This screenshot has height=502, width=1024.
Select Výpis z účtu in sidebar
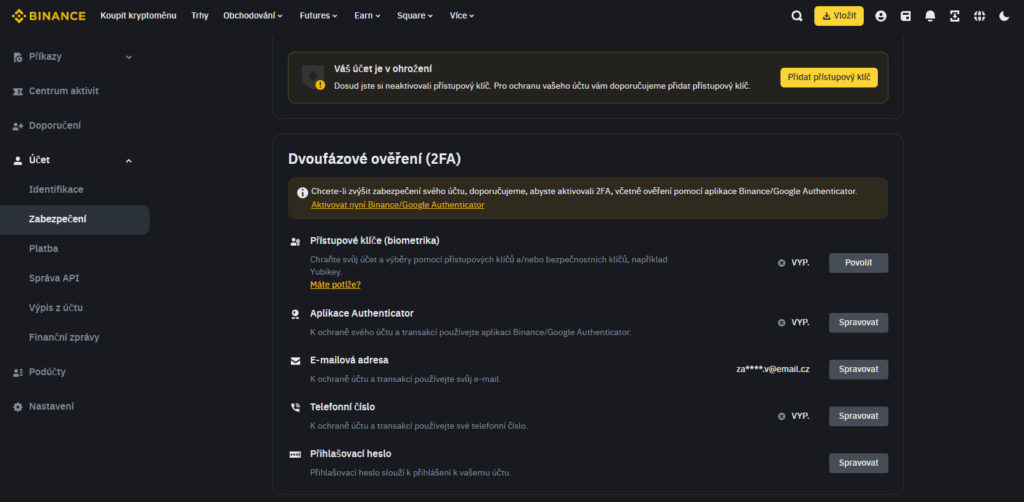click(56, 307)
